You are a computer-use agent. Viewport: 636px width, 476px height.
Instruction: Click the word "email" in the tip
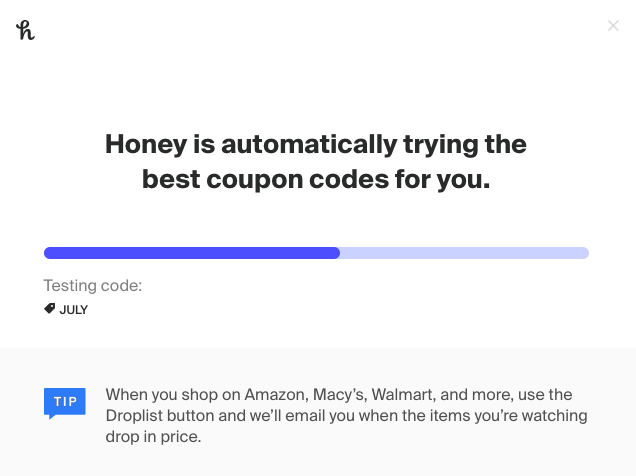(x=305, y=416)
